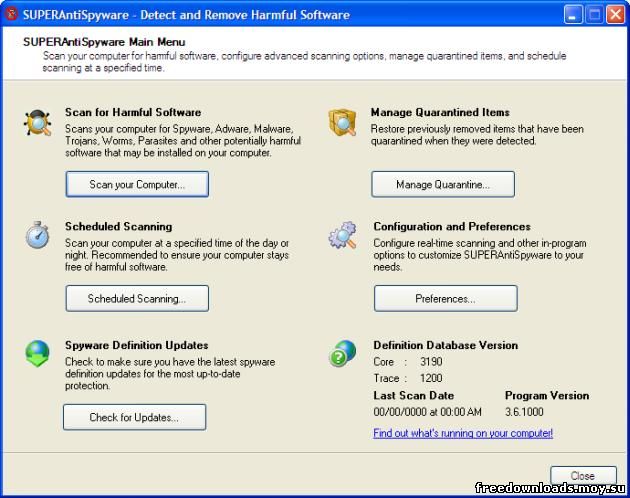This screenshot has height=498, width=630.
Task: Open Manage Quarantine
Action: click(x=442, y=185)
